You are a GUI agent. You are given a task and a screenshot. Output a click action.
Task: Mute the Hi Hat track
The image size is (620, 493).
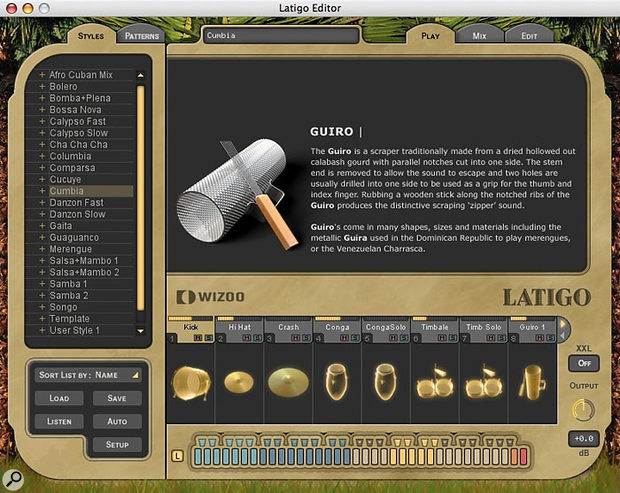pyautogui.click(x=247, y=338)
